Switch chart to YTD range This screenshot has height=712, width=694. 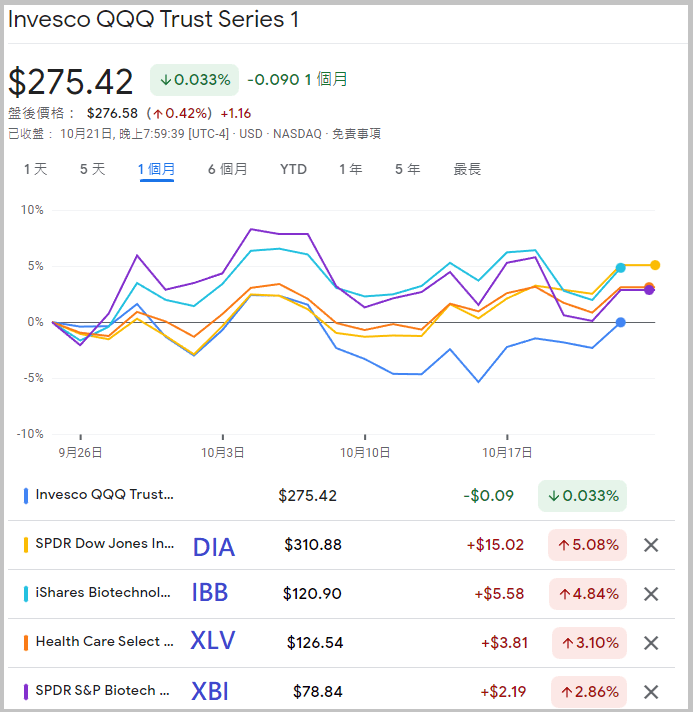click(293, 169)
